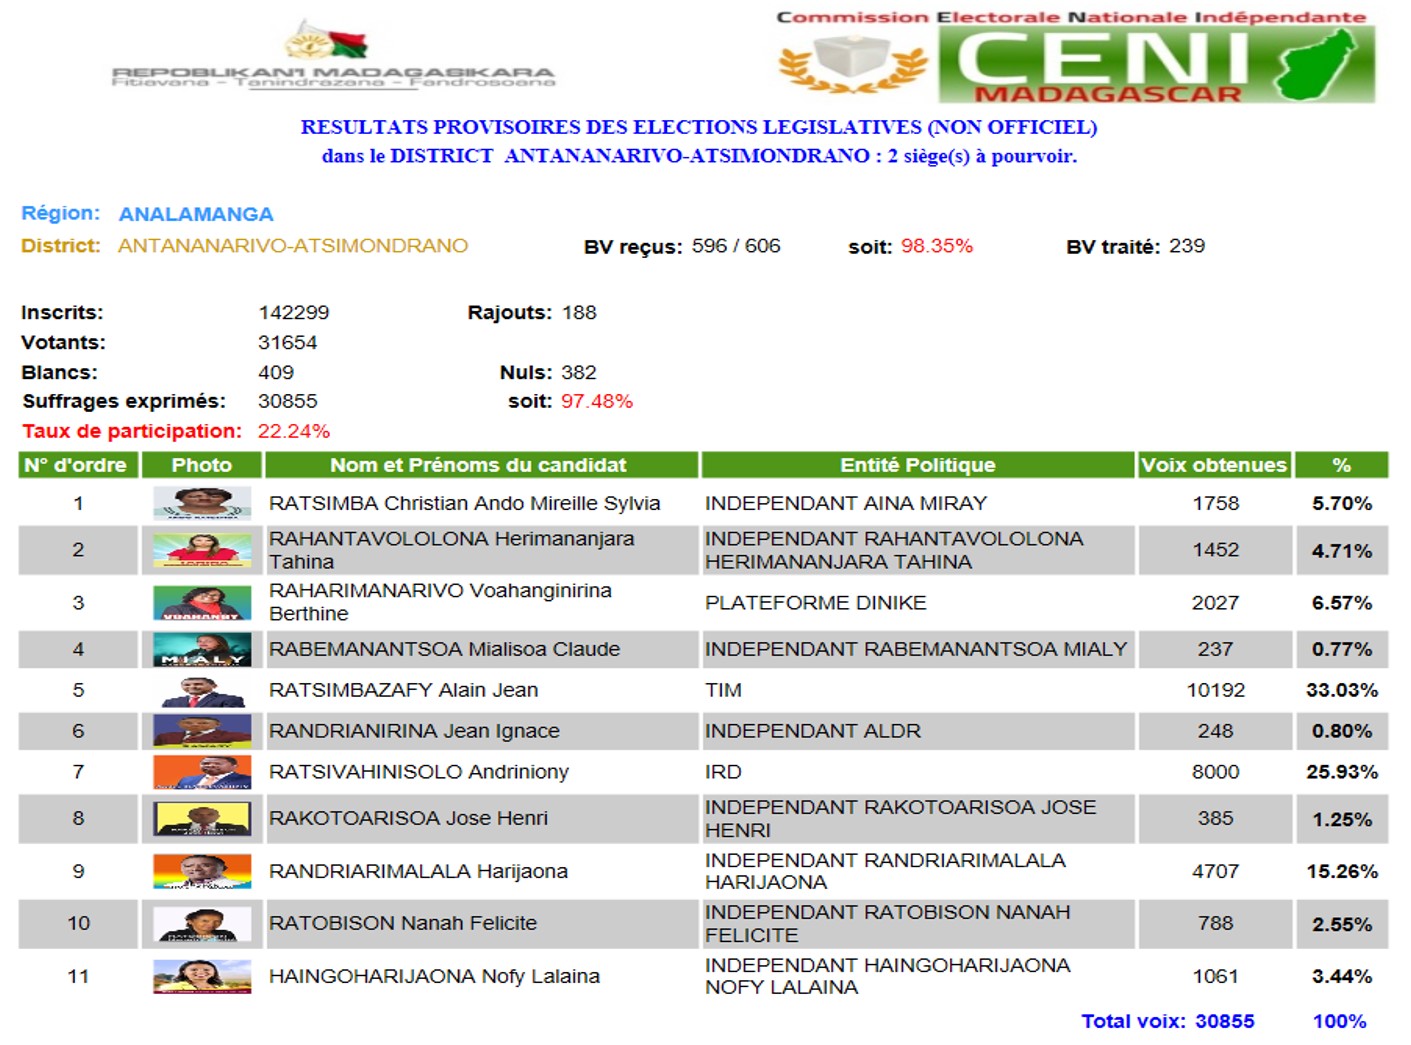Click the TIM political entity cell

(x=918, y=690)
